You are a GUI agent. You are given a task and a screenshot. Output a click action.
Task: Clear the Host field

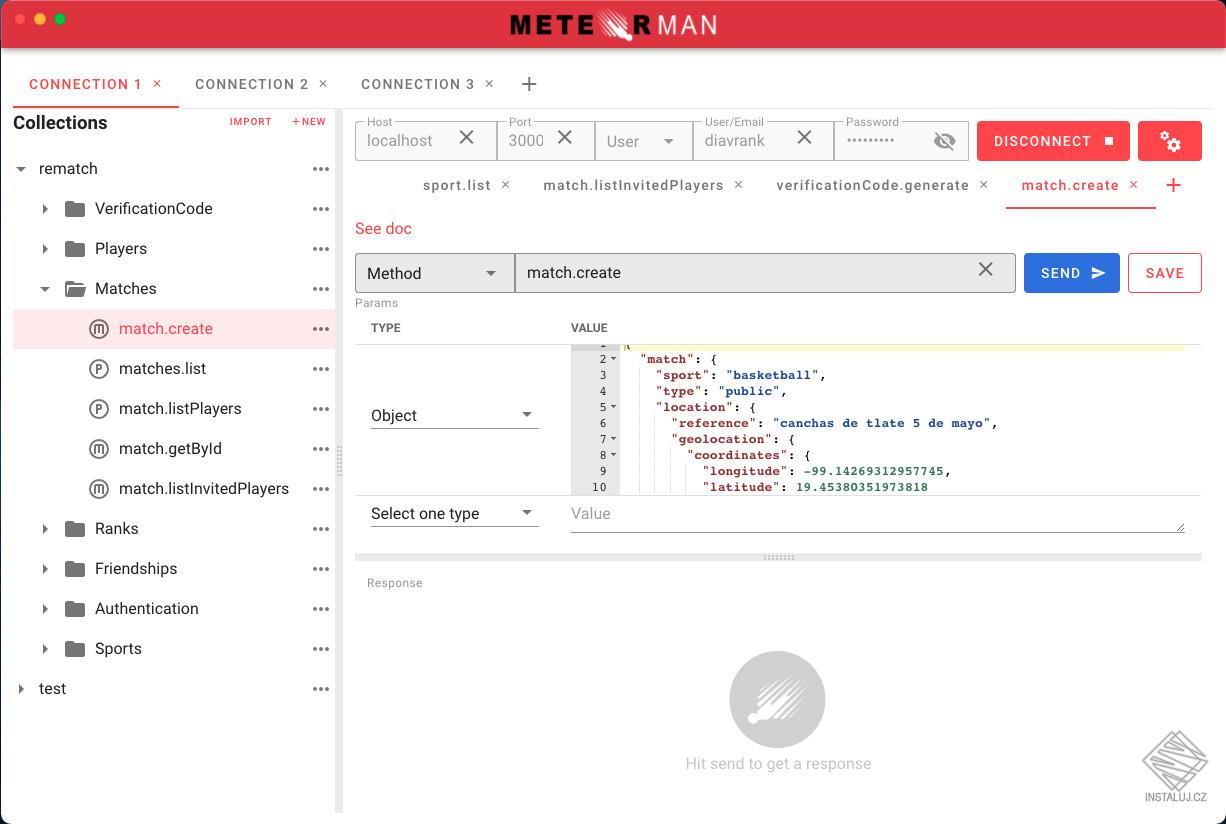click(467, 138)
